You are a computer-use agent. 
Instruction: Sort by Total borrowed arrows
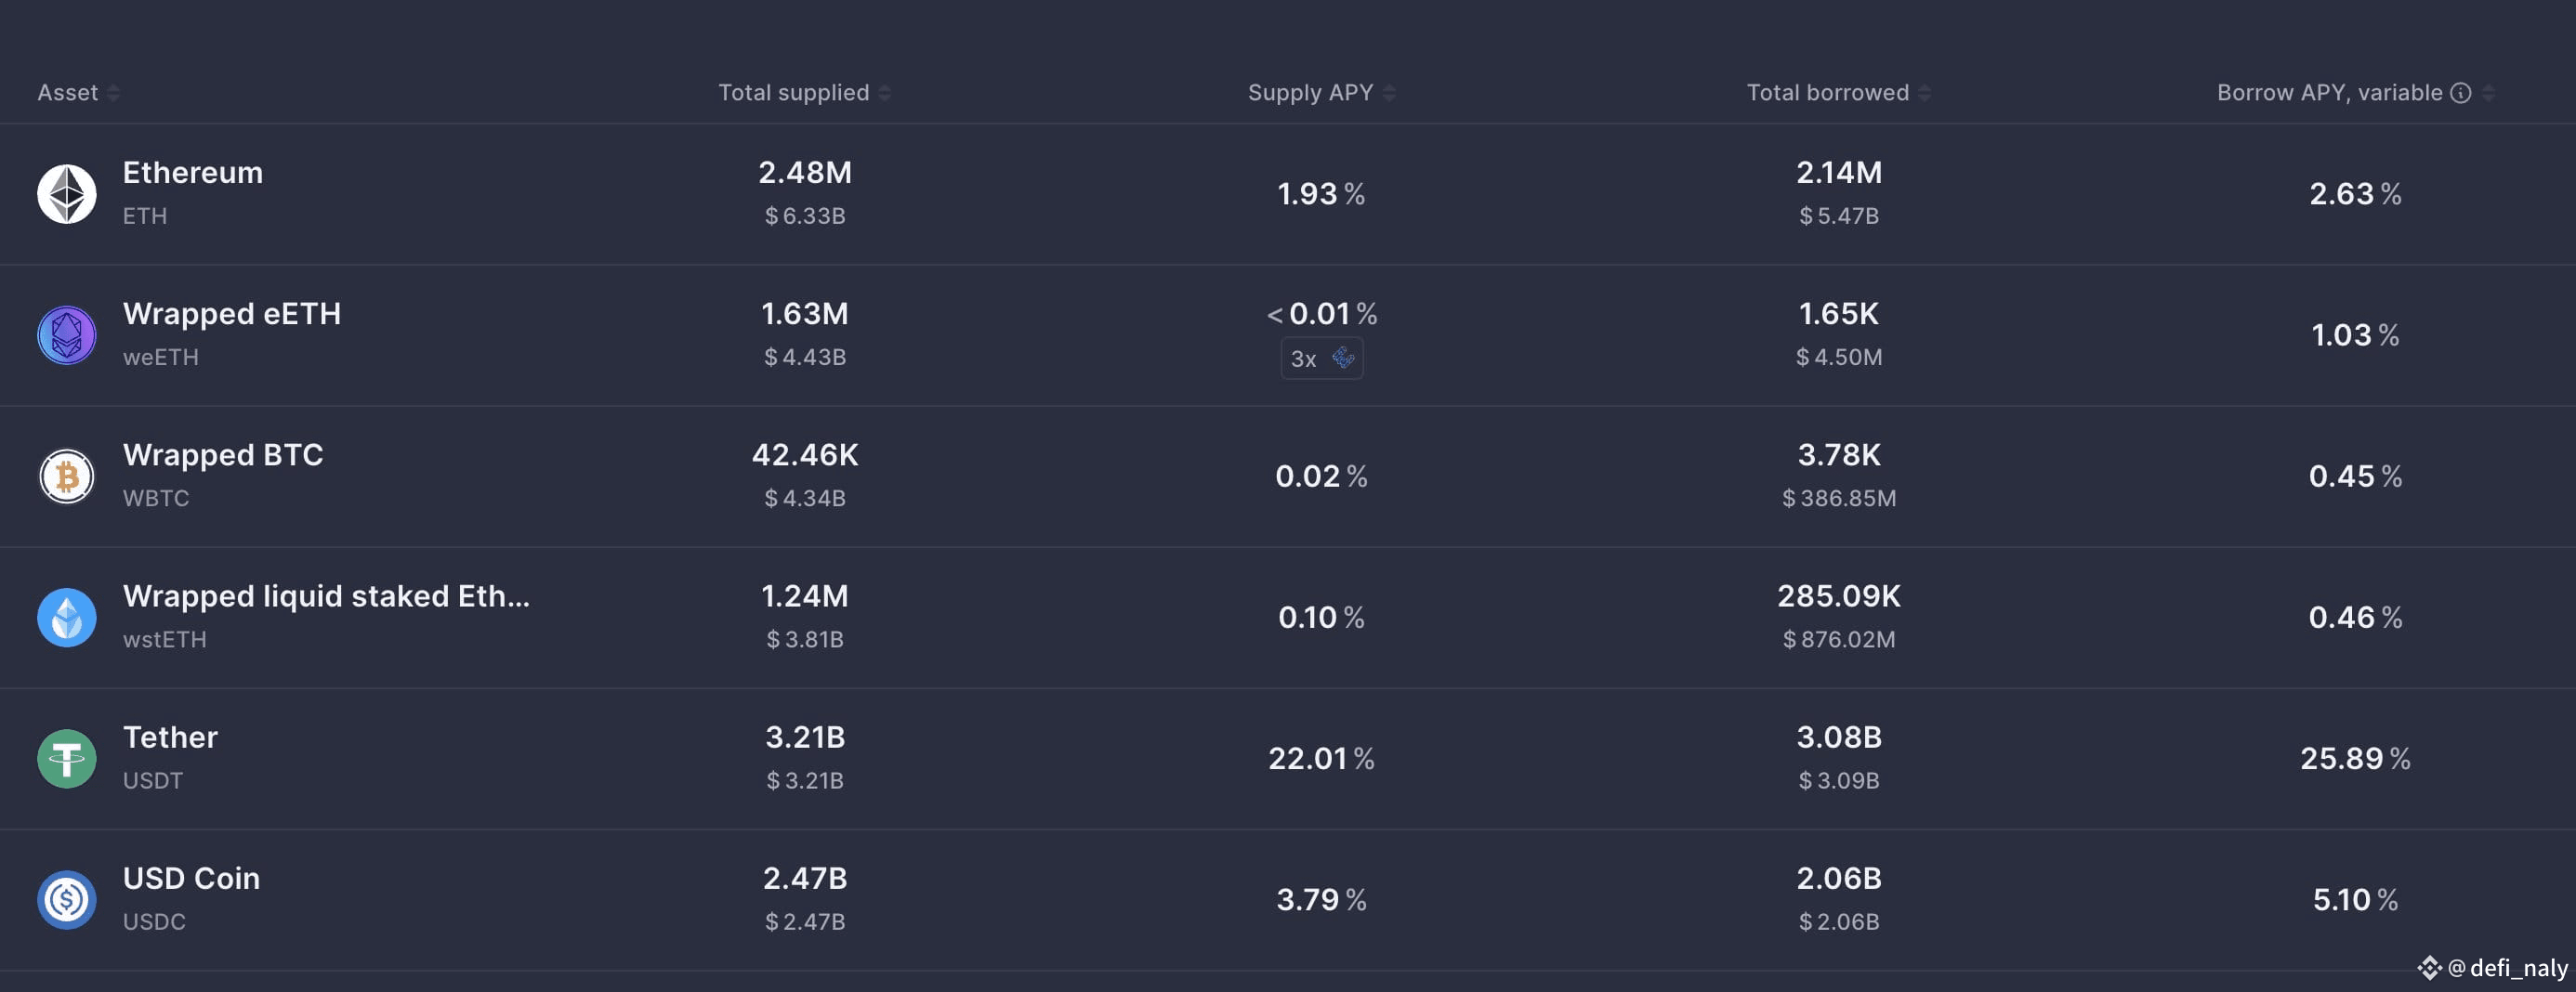coord(1924,93)
